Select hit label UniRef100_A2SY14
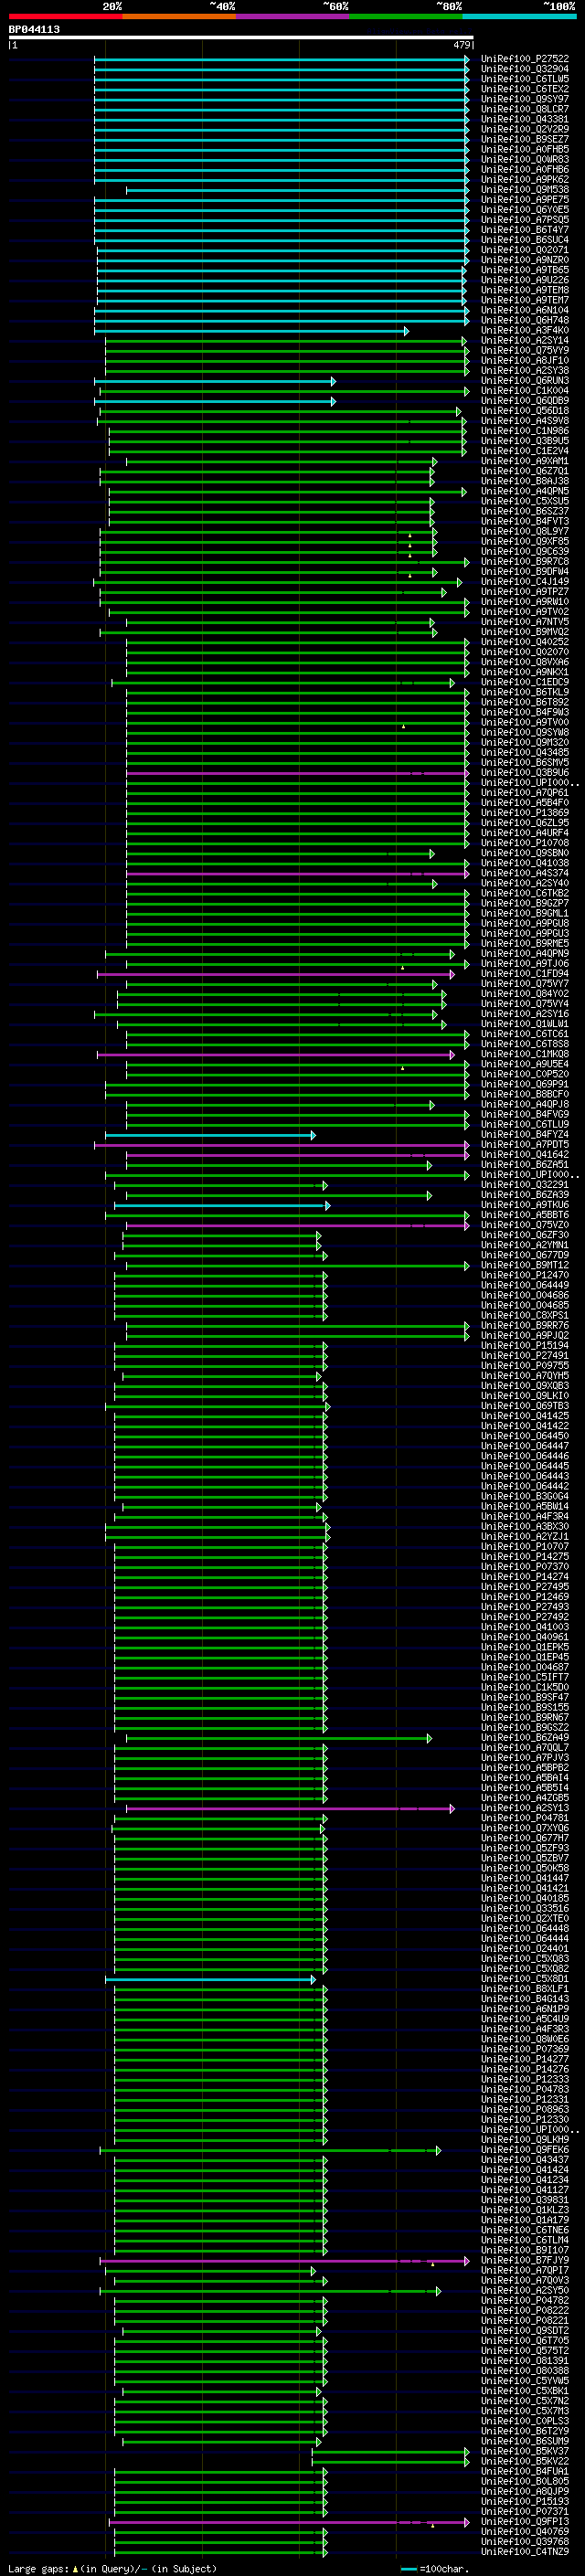 click(x=525, y=341)
